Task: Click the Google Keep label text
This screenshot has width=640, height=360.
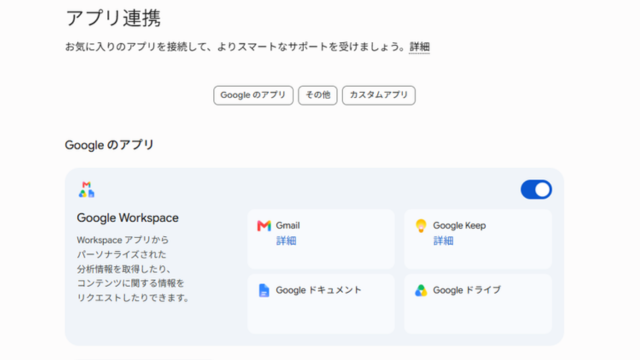Action: coord(459,225)
